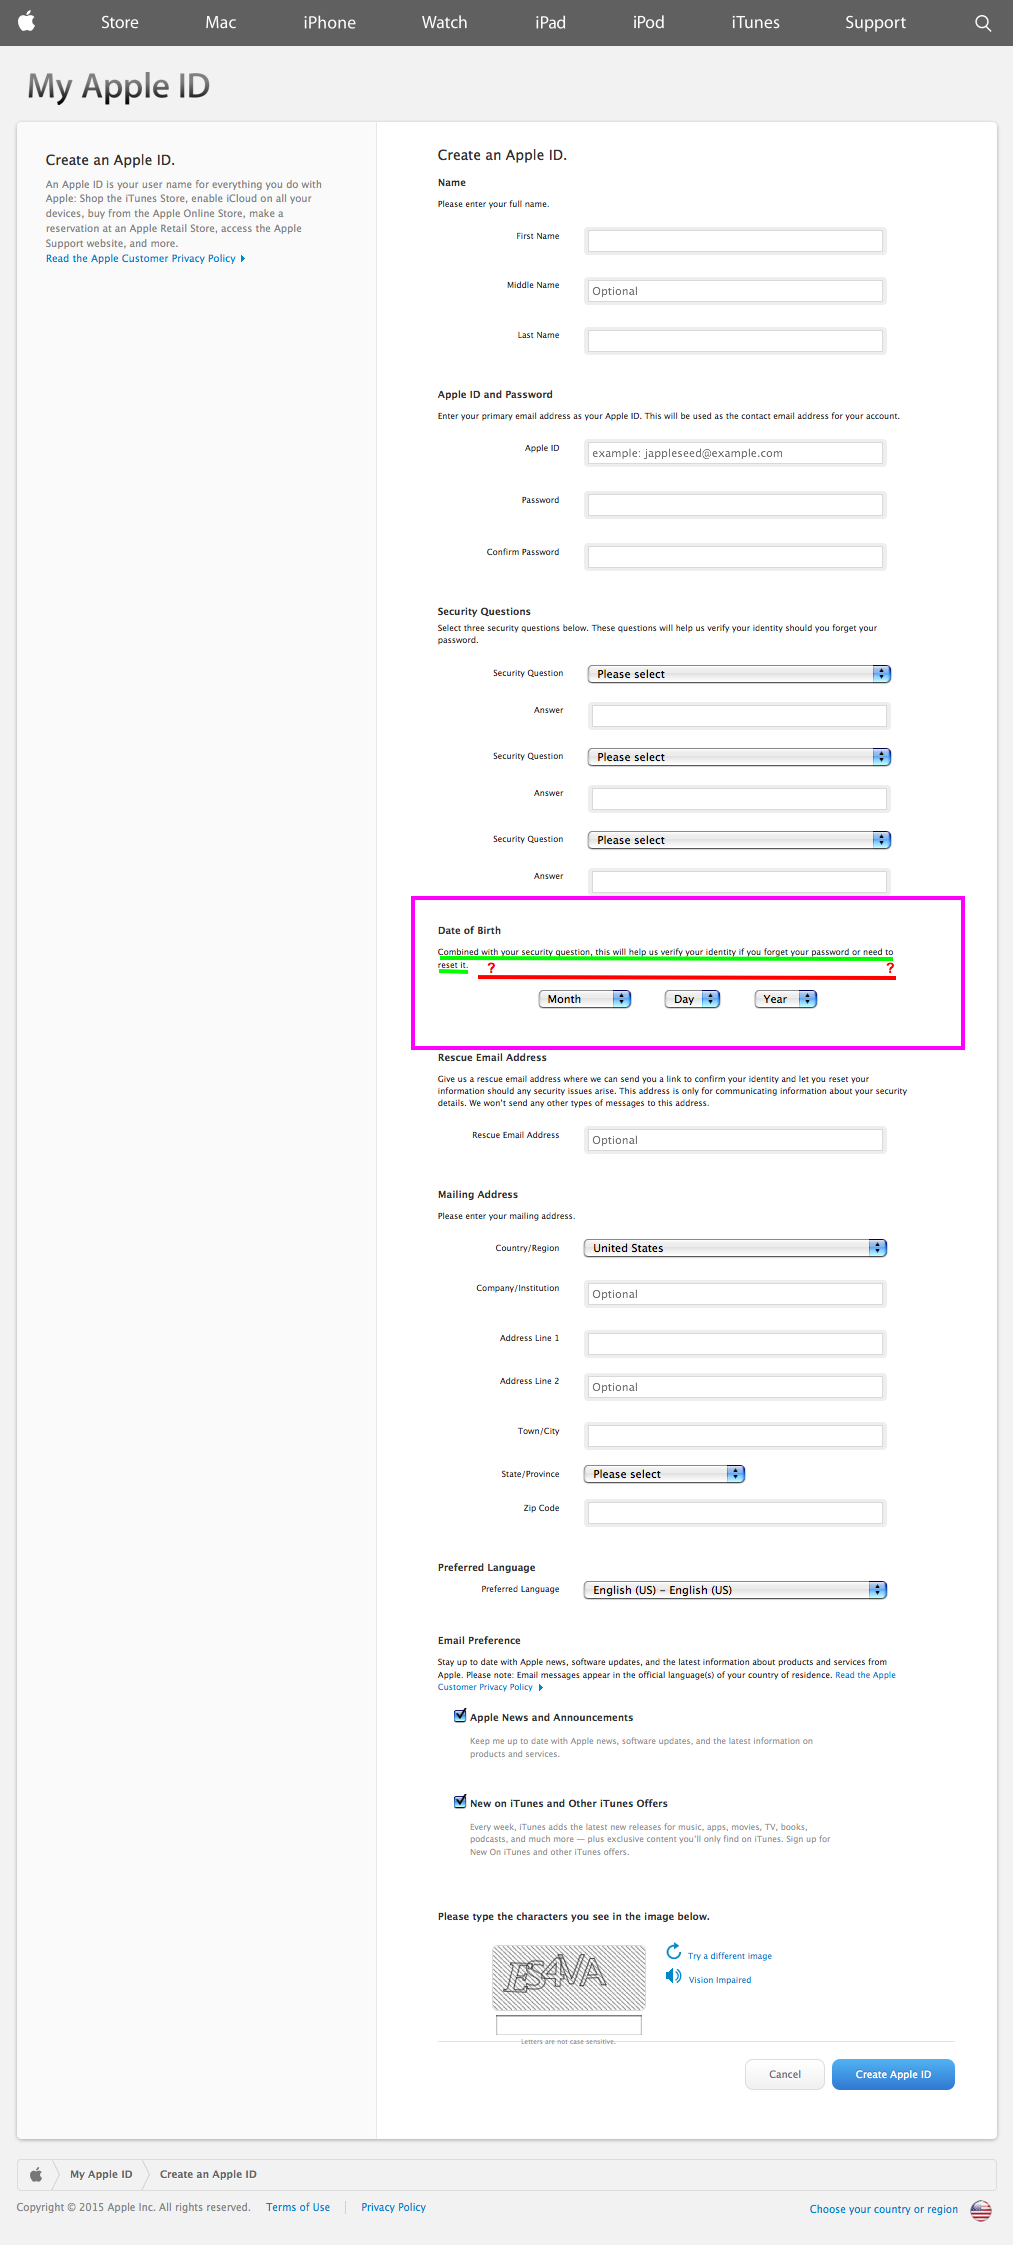Open the Preferred Language dropdown
This screenshot has height=2245, width=1013.
735,1590
